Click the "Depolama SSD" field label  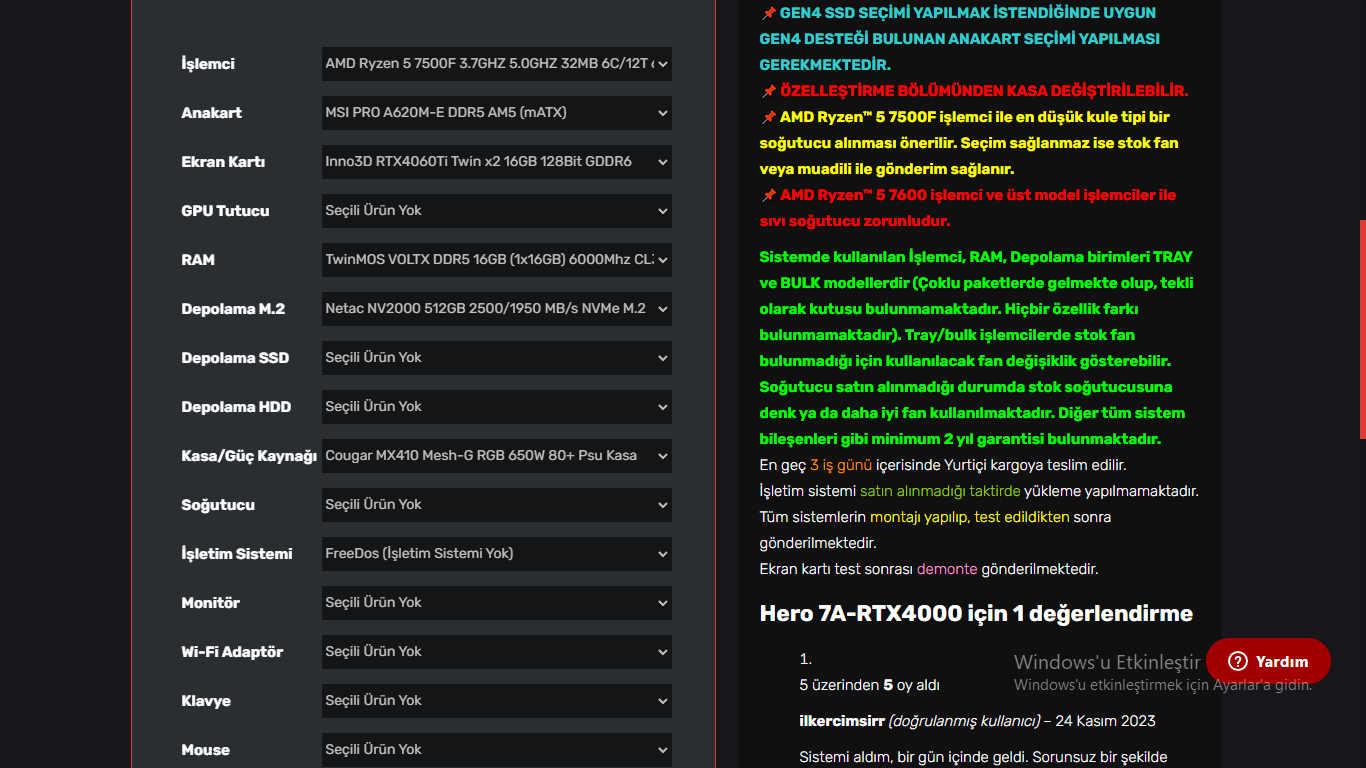pyautogui.click(x=235, y=358)
